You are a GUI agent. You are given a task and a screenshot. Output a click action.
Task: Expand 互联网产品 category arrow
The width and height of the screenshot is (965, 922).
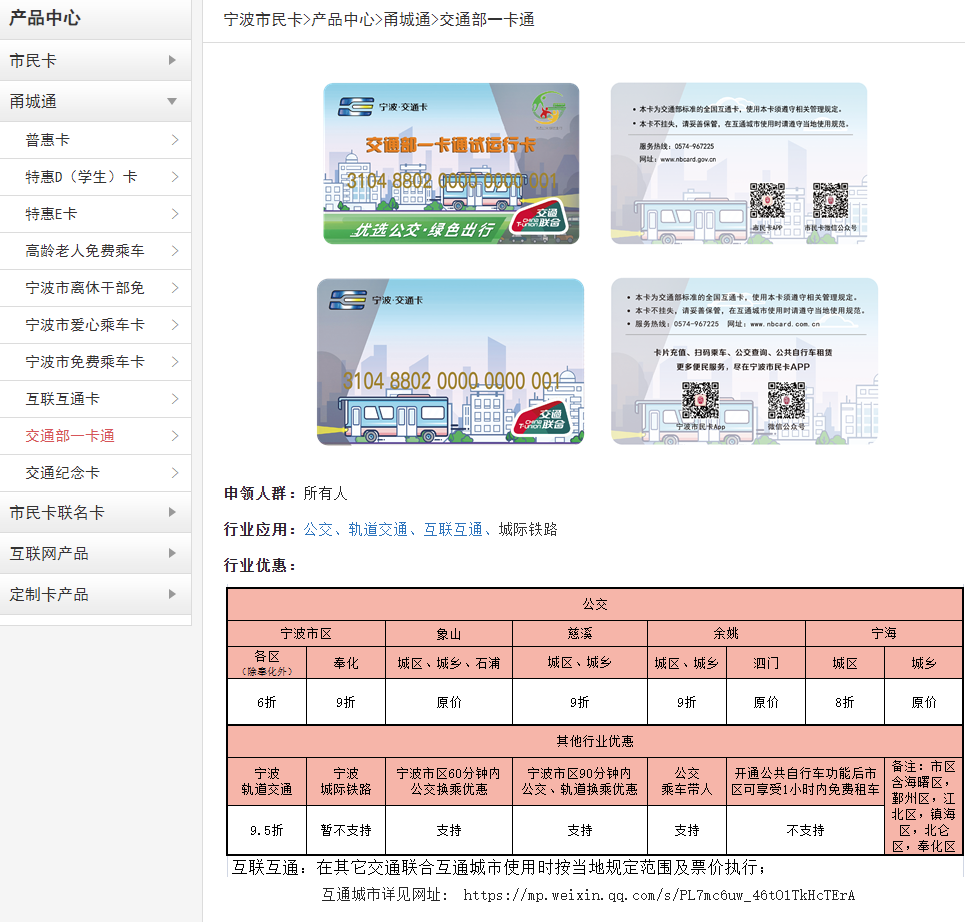click(x=172, y=553)
